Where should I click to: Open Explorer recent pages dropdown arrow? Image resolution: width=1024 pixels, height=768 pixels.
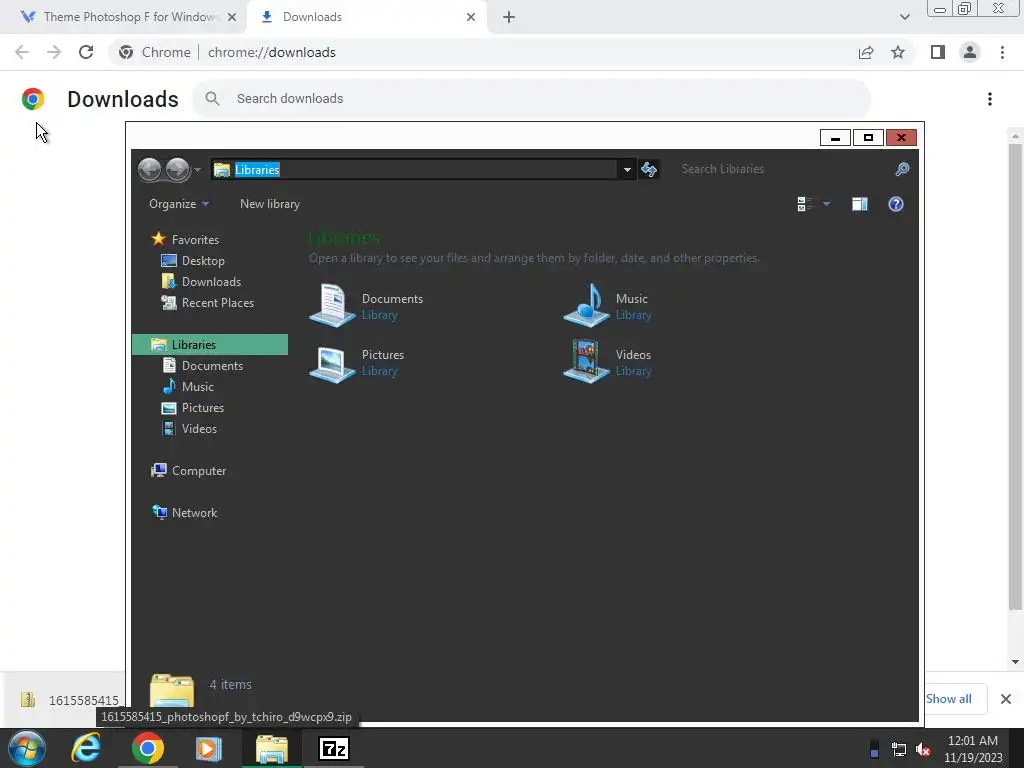coord(197,170)
